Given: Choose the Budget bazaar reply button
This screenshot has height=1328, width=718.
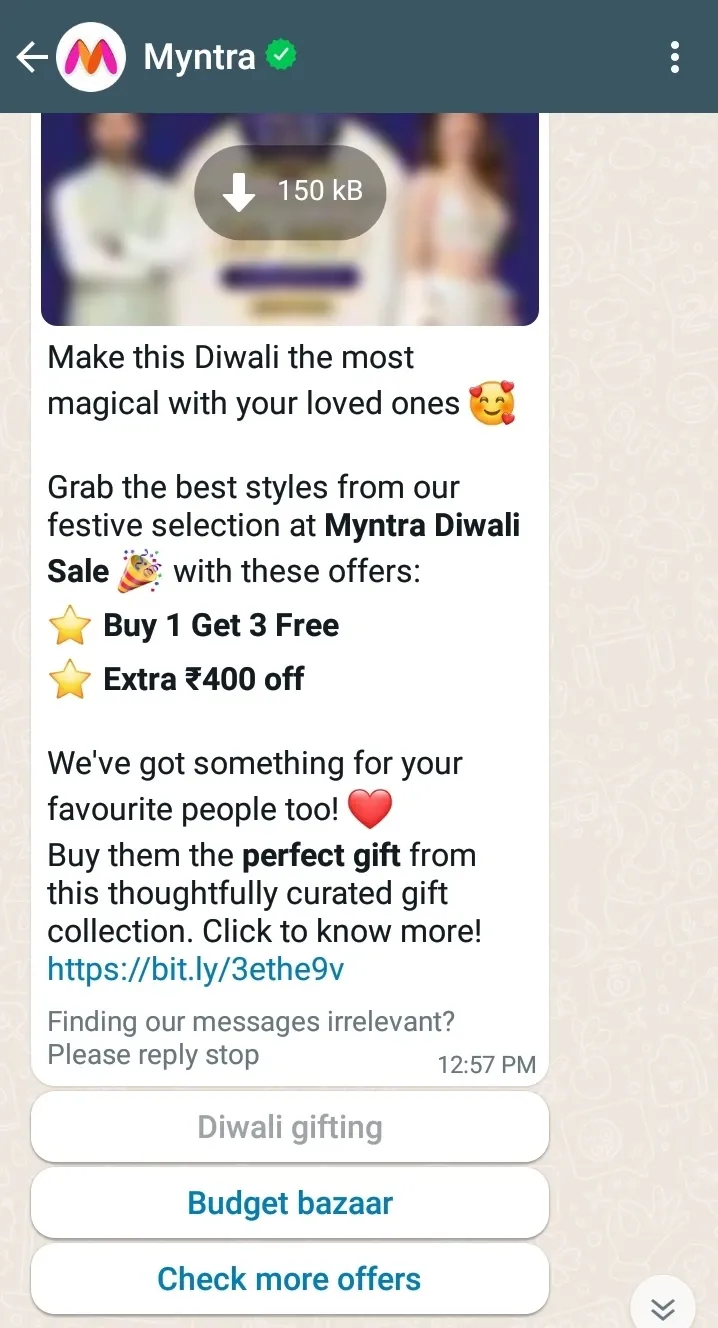Looking at the screenshot, I should [x=290, y=1203].
